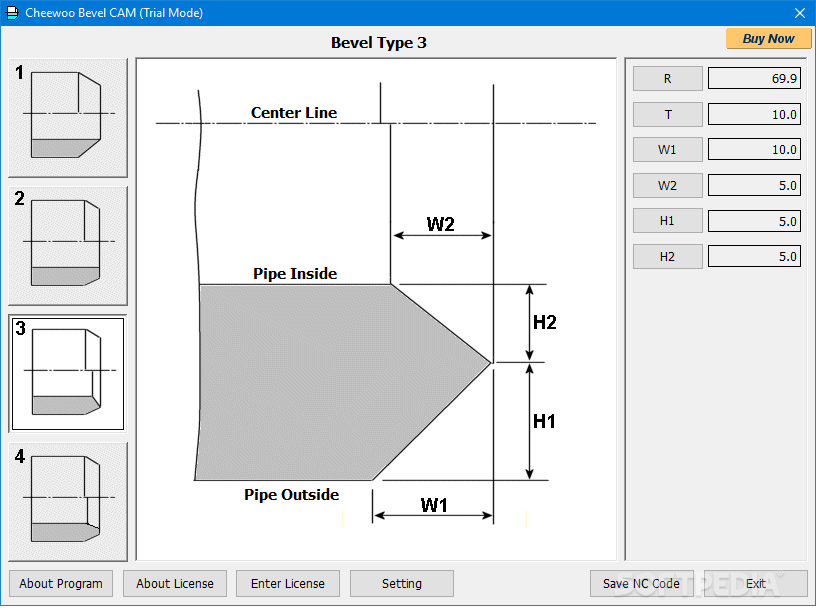The width and height of the screenshot is (816, 611).
Task: Focus the H1 value input field
Action: (x=754, y=221)
